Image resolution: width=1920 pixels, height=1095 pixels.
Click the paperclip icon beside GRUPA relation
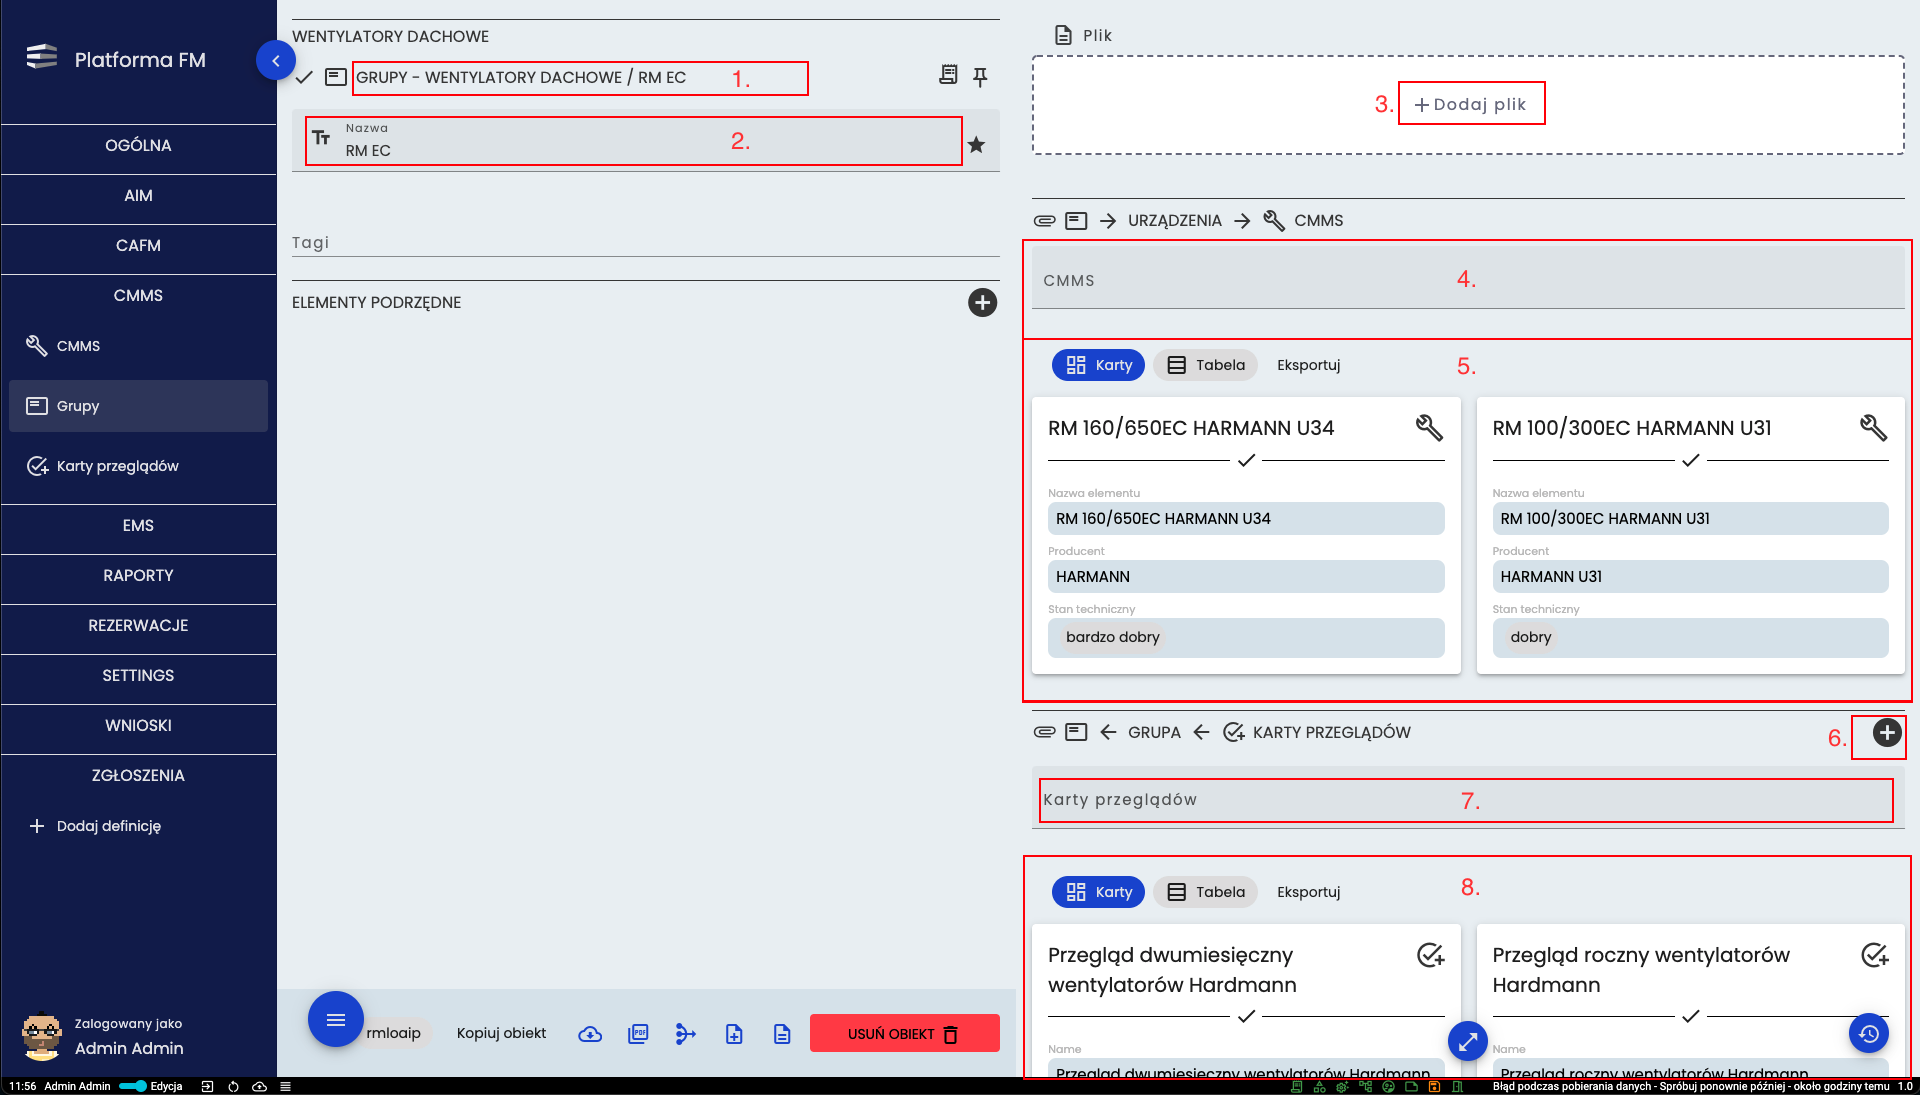point(1045,733)
